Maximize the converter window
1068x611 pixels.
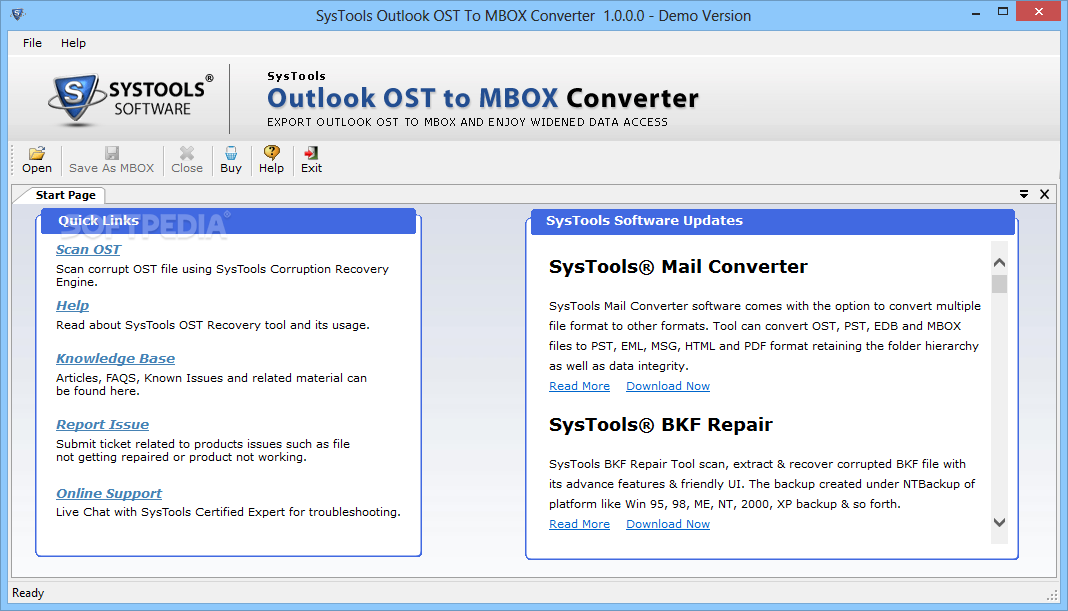click(1003, 12)
